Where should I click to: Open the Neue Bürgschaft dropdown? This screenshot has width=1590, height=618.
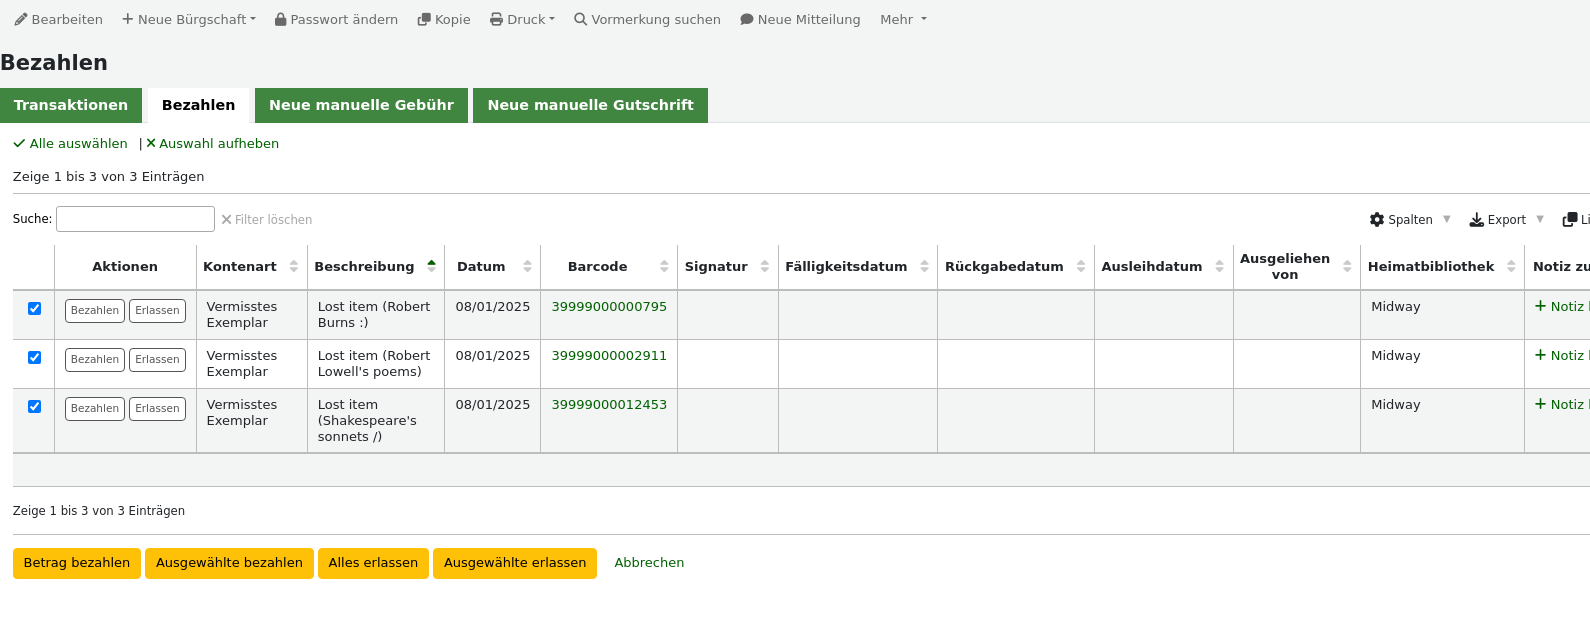pos(189,19)
